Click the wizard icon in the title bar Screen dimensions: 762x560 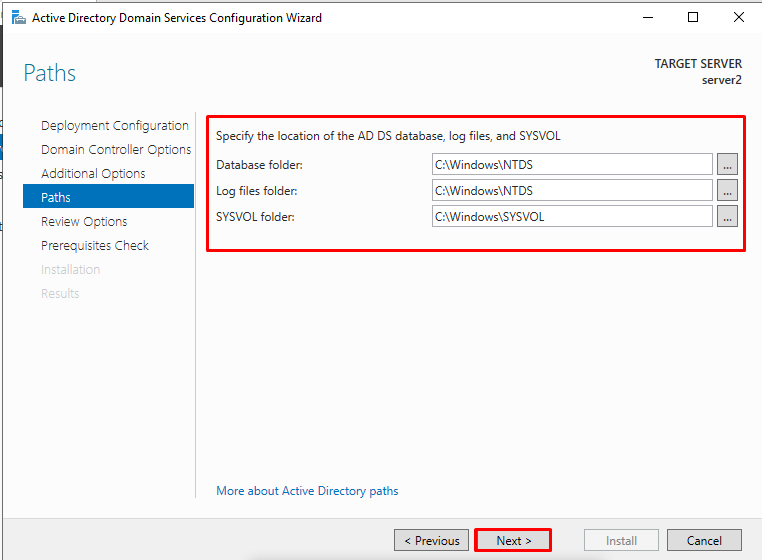point(18,18)
